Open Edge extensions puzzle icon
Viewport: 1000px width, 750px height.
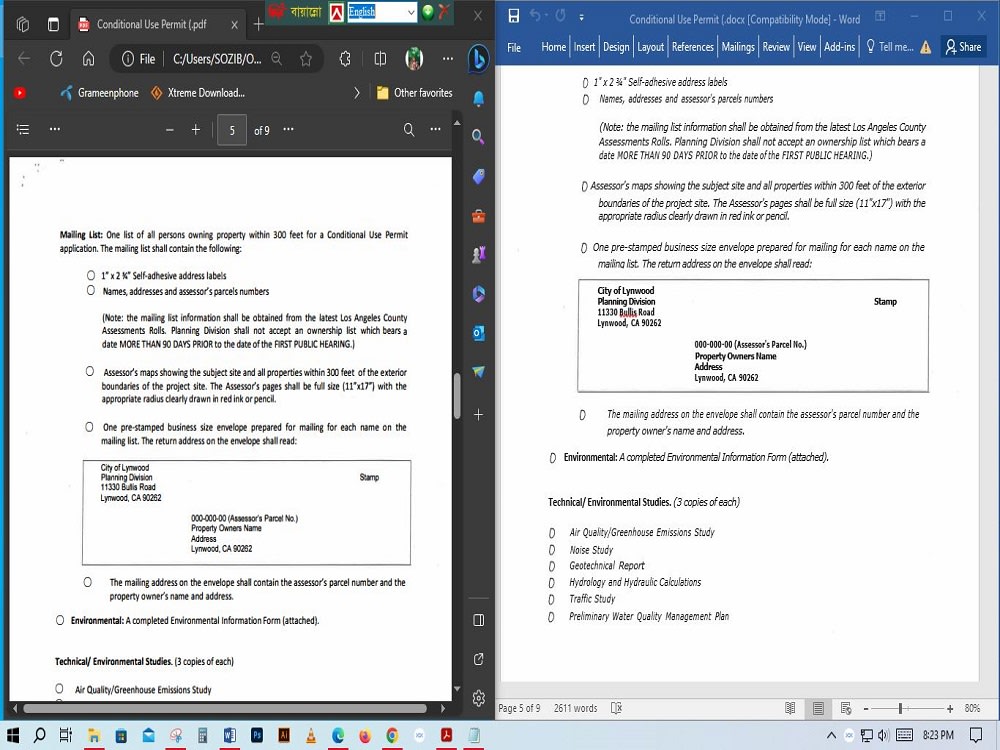point(345,59)
